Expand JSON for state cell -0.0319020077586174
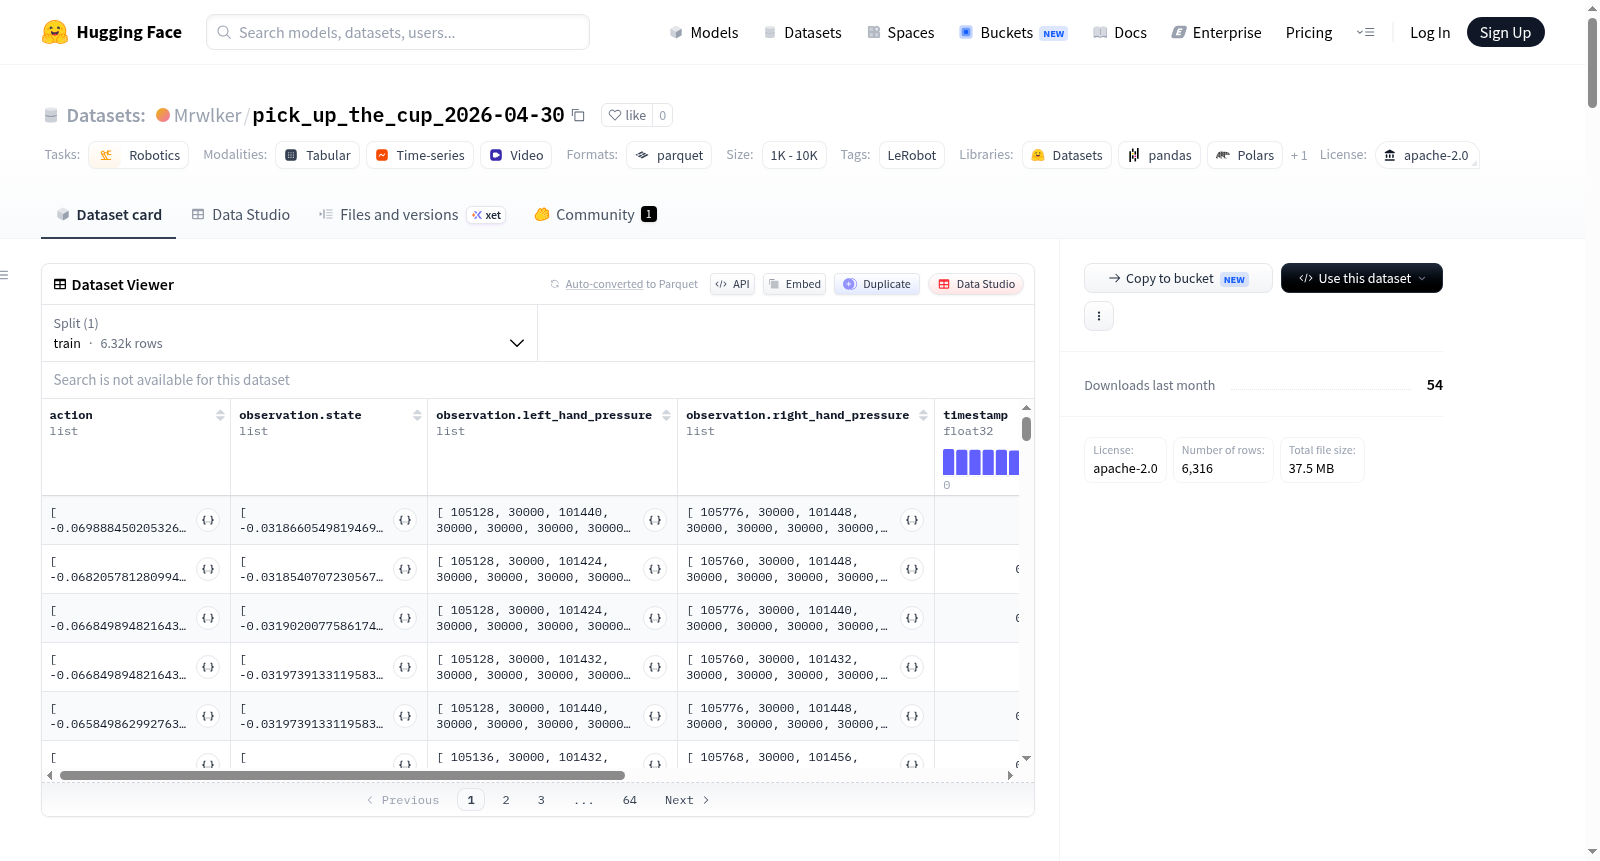The height and width of the screenshot is (861, 1600). [x=405, y=618]
